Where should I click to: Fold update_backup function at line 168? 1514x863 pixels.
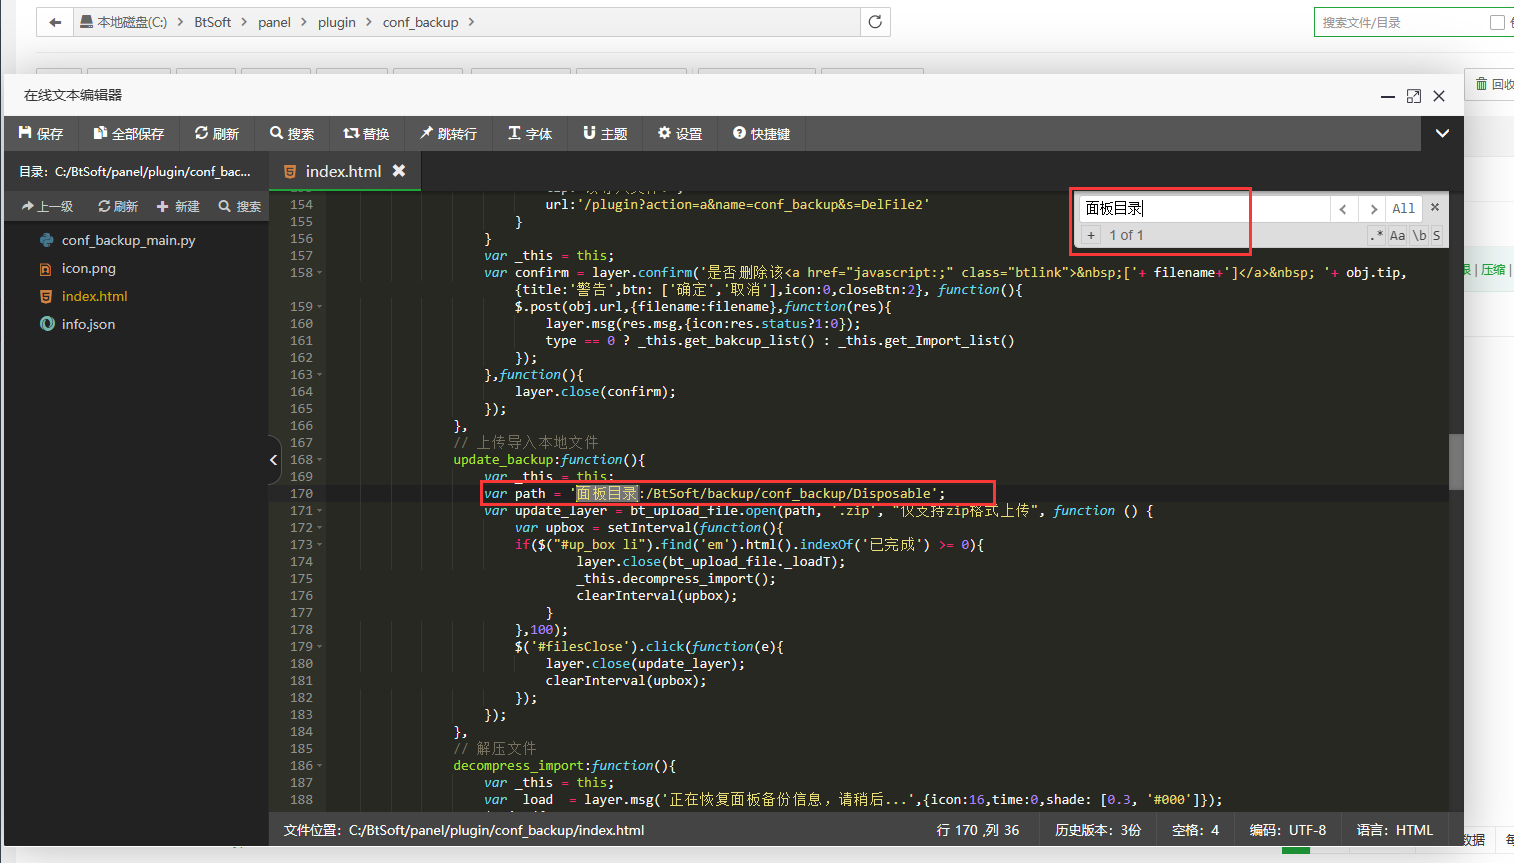(319, 460)
